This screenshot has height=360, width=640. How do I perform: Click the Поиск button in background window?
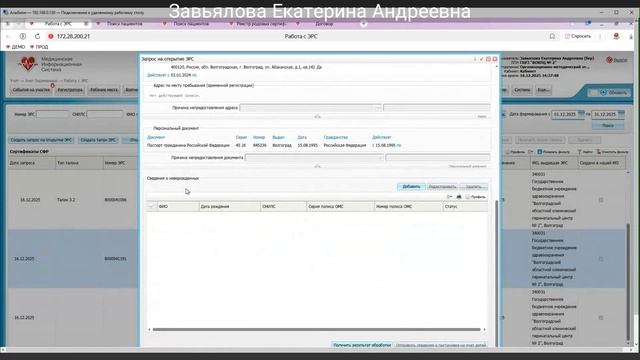tap(608, 126)
